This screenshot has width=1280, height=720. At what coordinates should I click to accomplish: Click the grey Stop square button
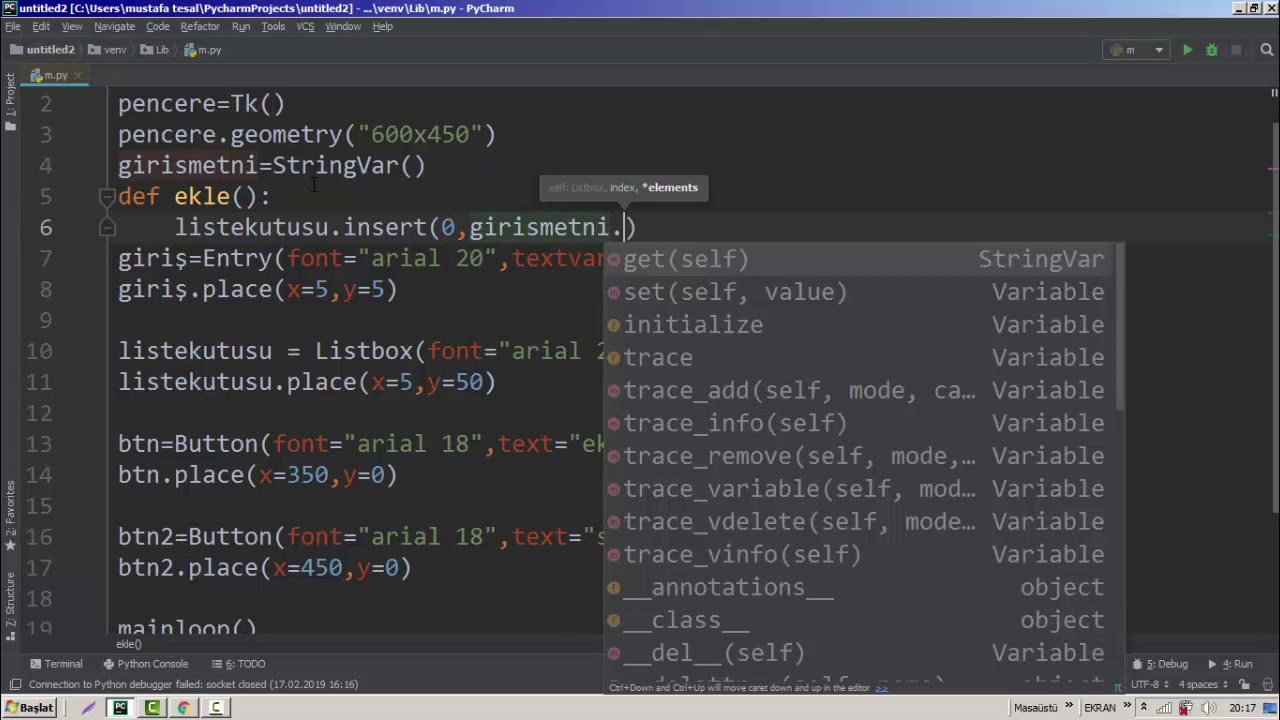coord(1236,50)
